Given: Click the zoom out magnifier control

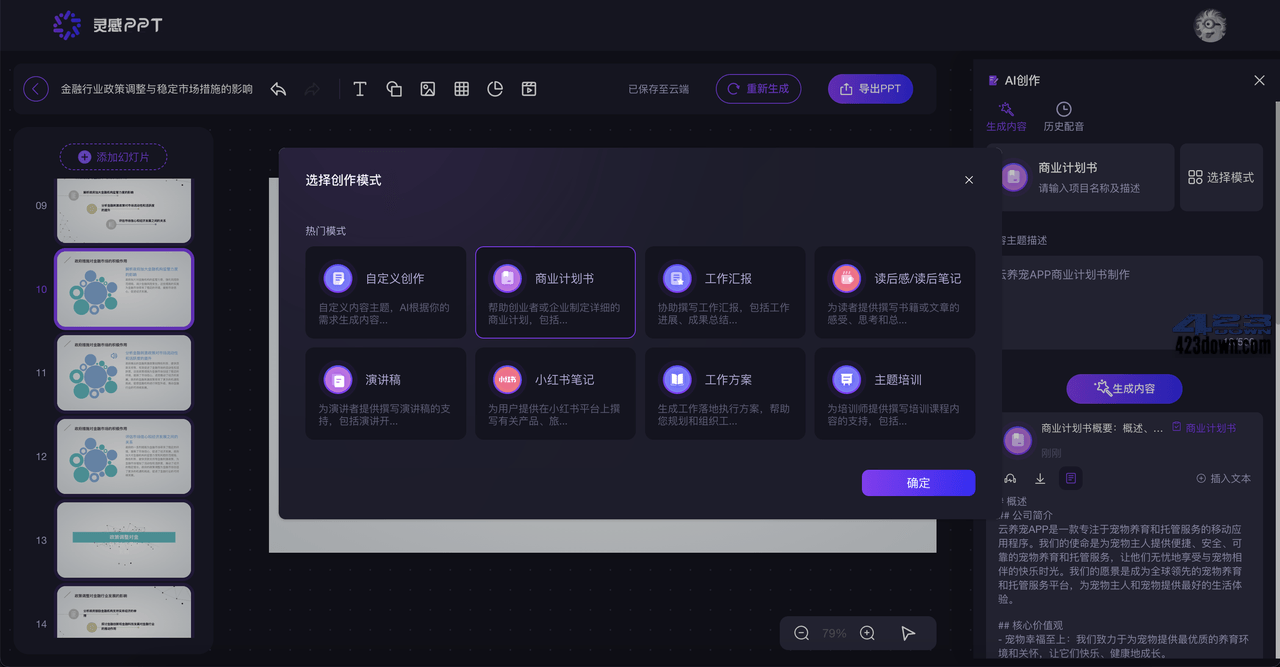Looking at the screenshot, I should [801, 632].
